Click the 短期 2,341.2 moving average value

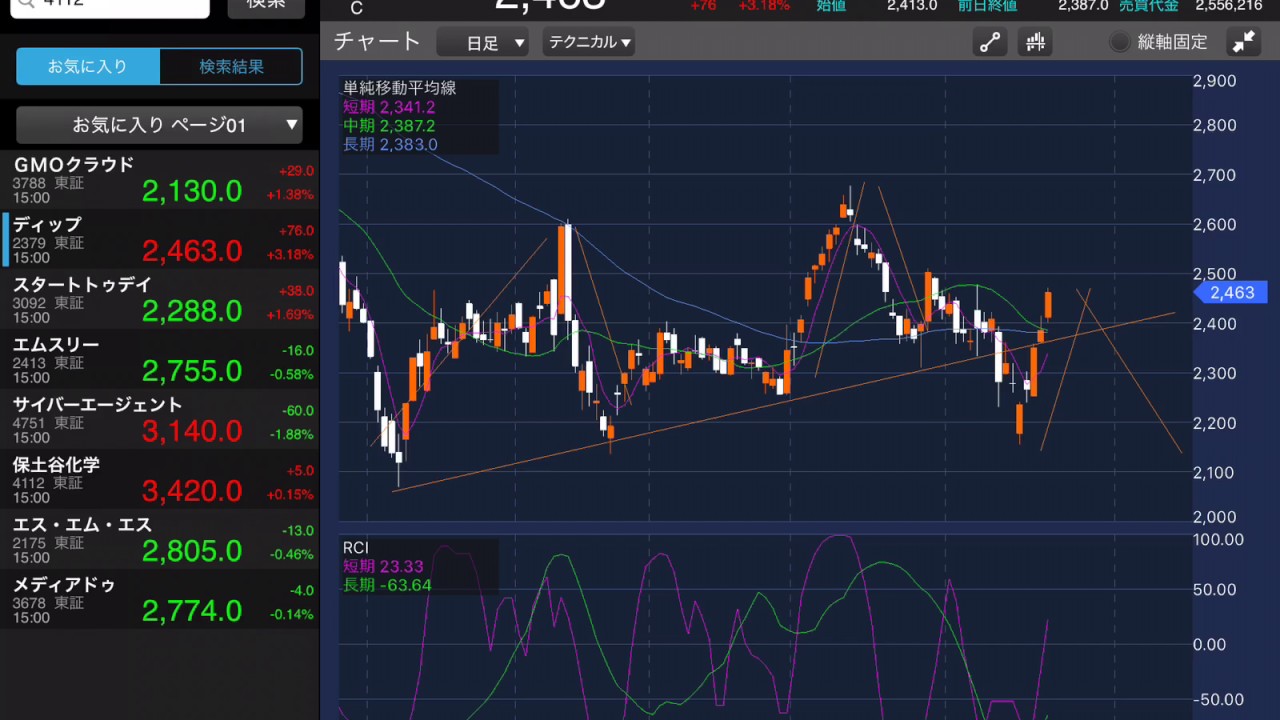click(389, 107)
